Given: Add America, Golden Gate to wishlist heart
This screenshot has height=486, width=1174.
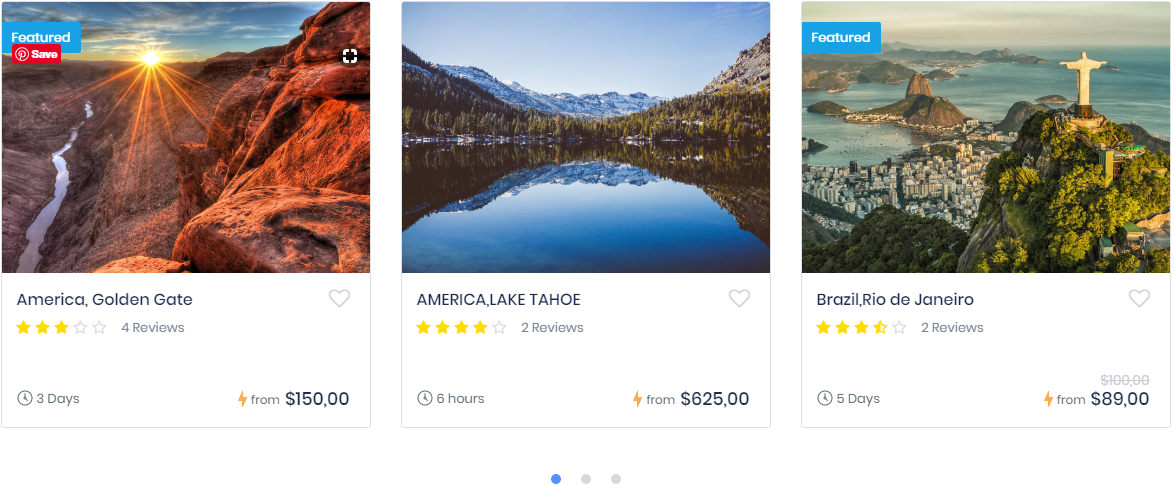Looking at the screenshot, I should click(x=340, y=298).
